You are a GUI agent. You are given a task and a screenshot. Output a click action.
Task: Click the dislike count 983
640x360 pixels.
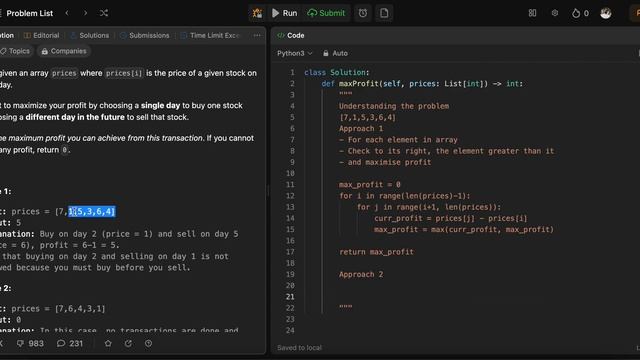(x=30, y=343)
